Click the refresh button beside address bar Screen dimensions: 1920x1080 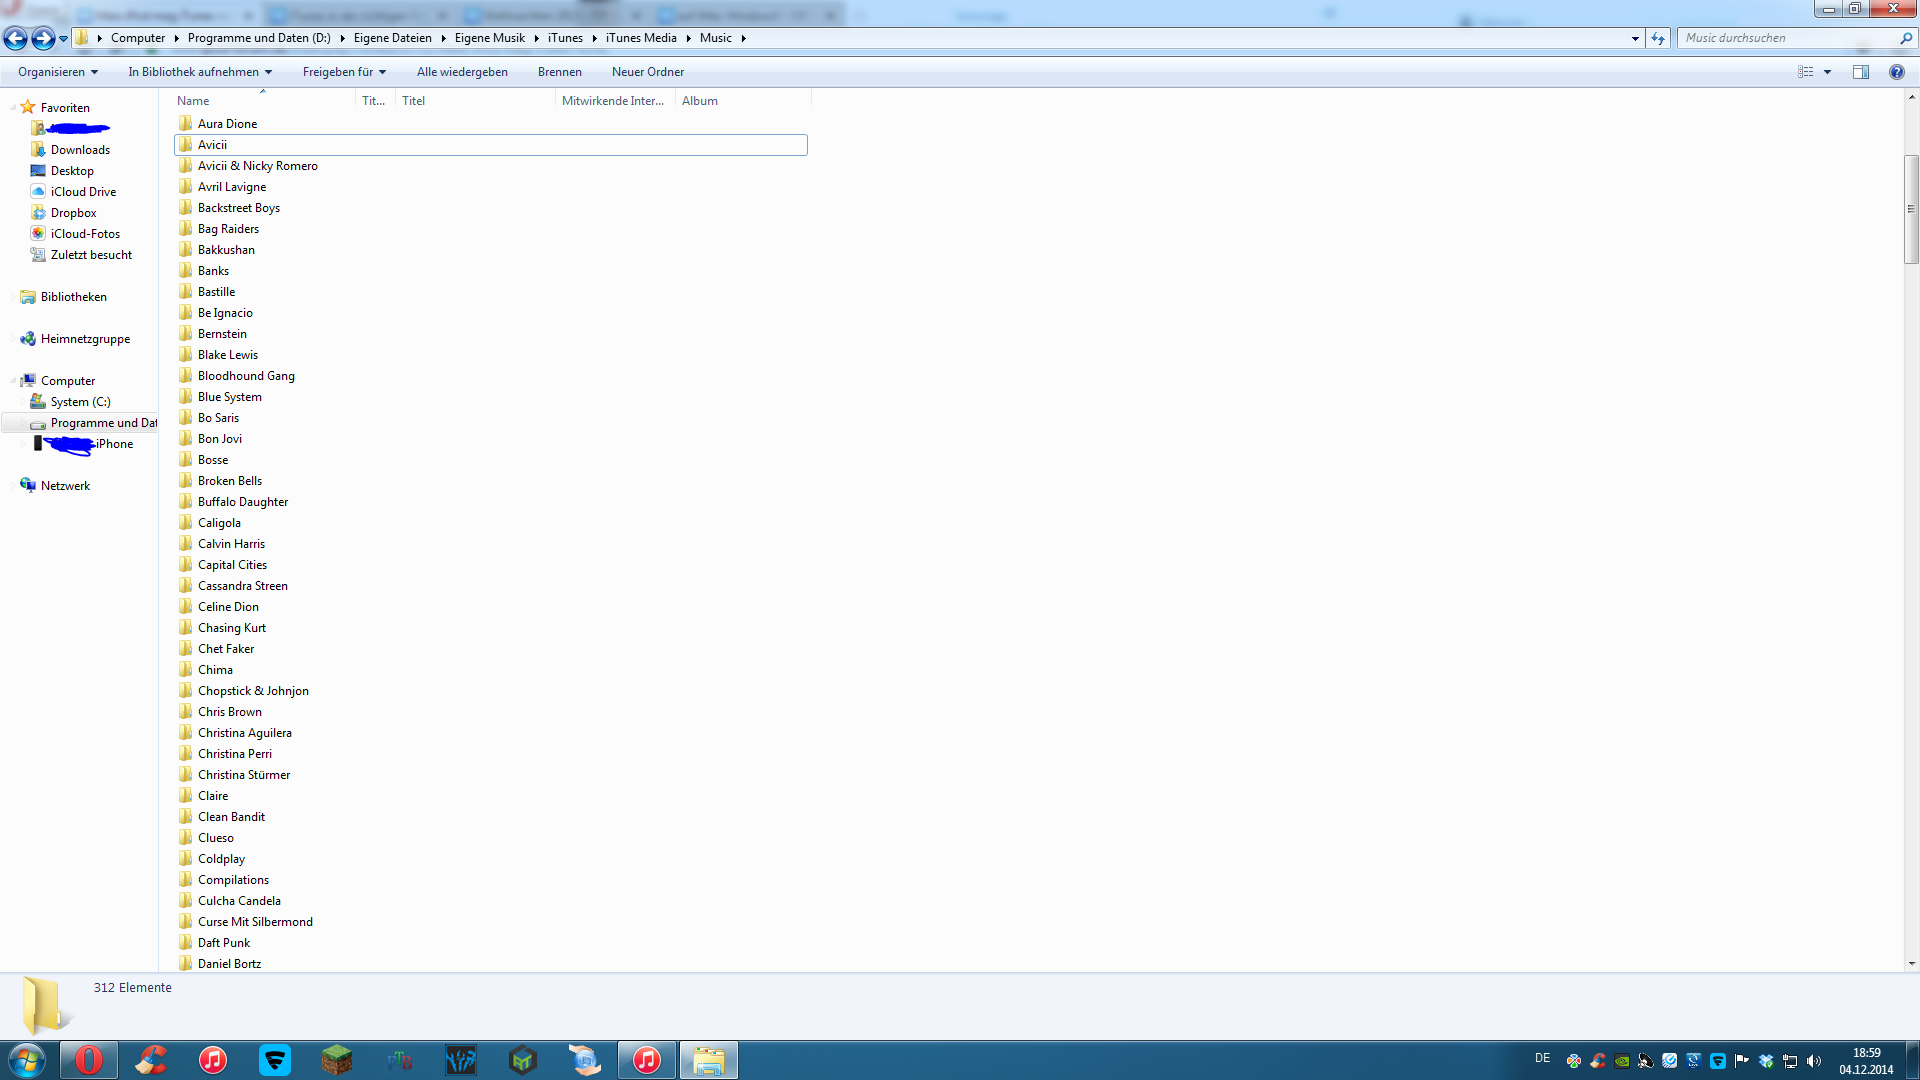point(1658,38)
